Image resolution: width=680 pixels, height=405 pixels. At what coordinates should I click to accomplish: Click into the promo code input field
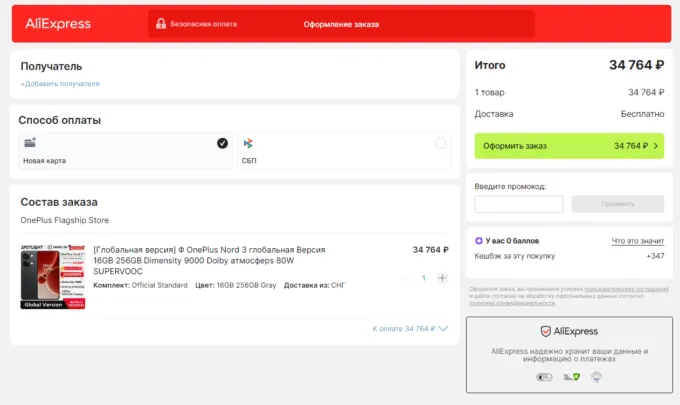(x=518, y=204)
